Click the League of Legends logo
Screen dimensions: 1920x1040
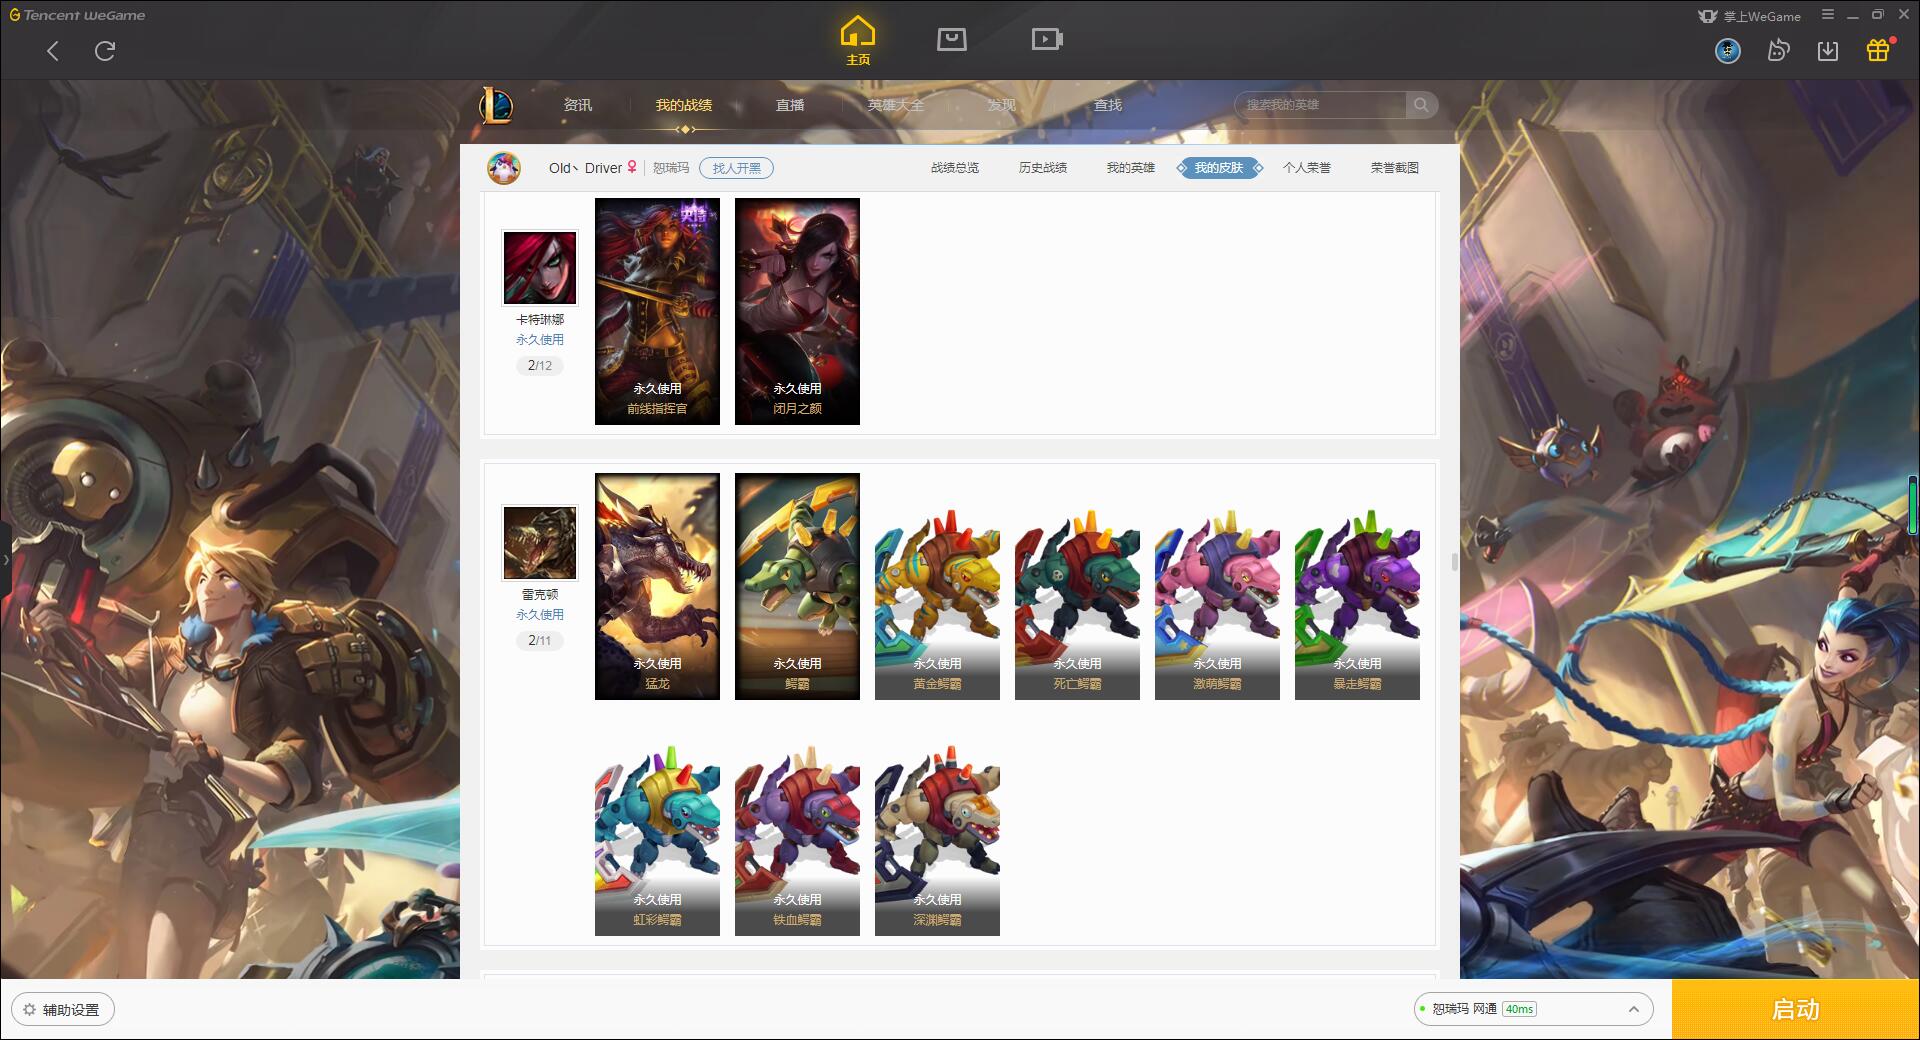[x=496, y=105]
